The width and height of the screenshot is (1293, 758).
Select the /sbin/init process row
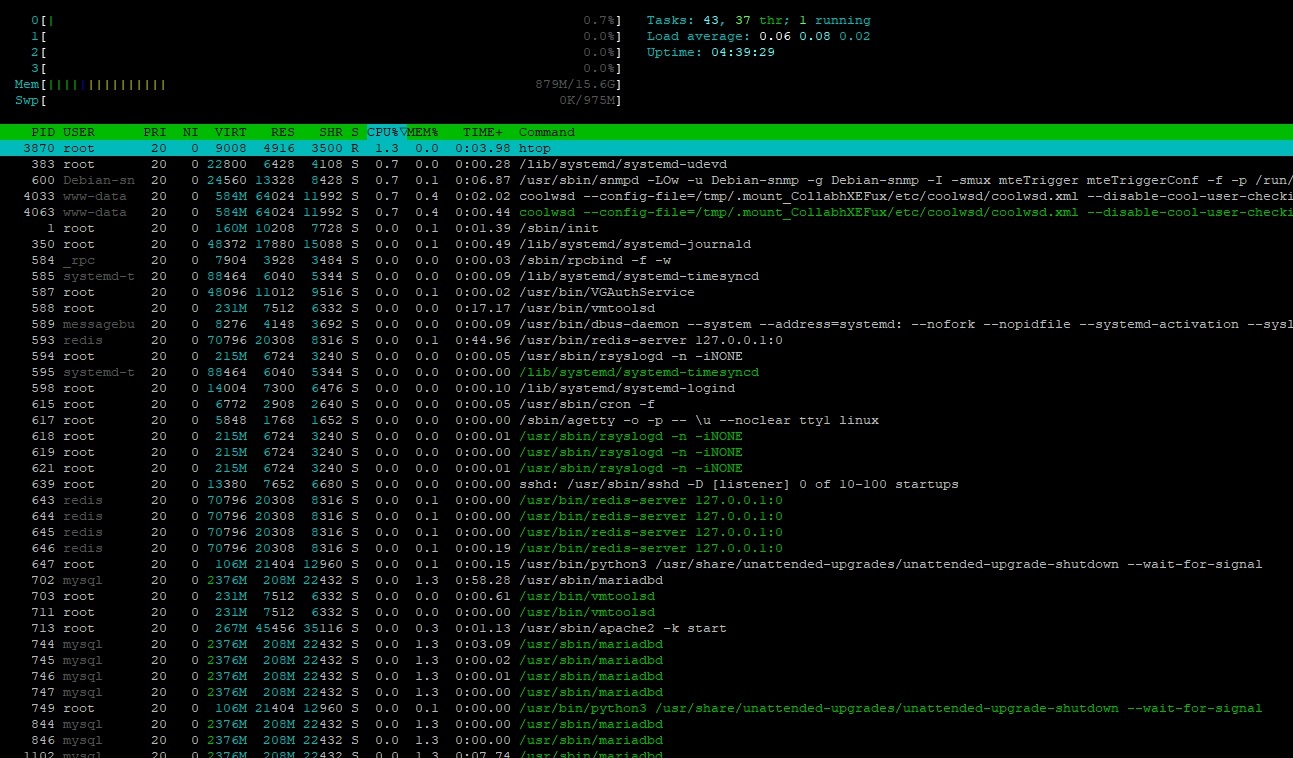click(x=646, y=228)
